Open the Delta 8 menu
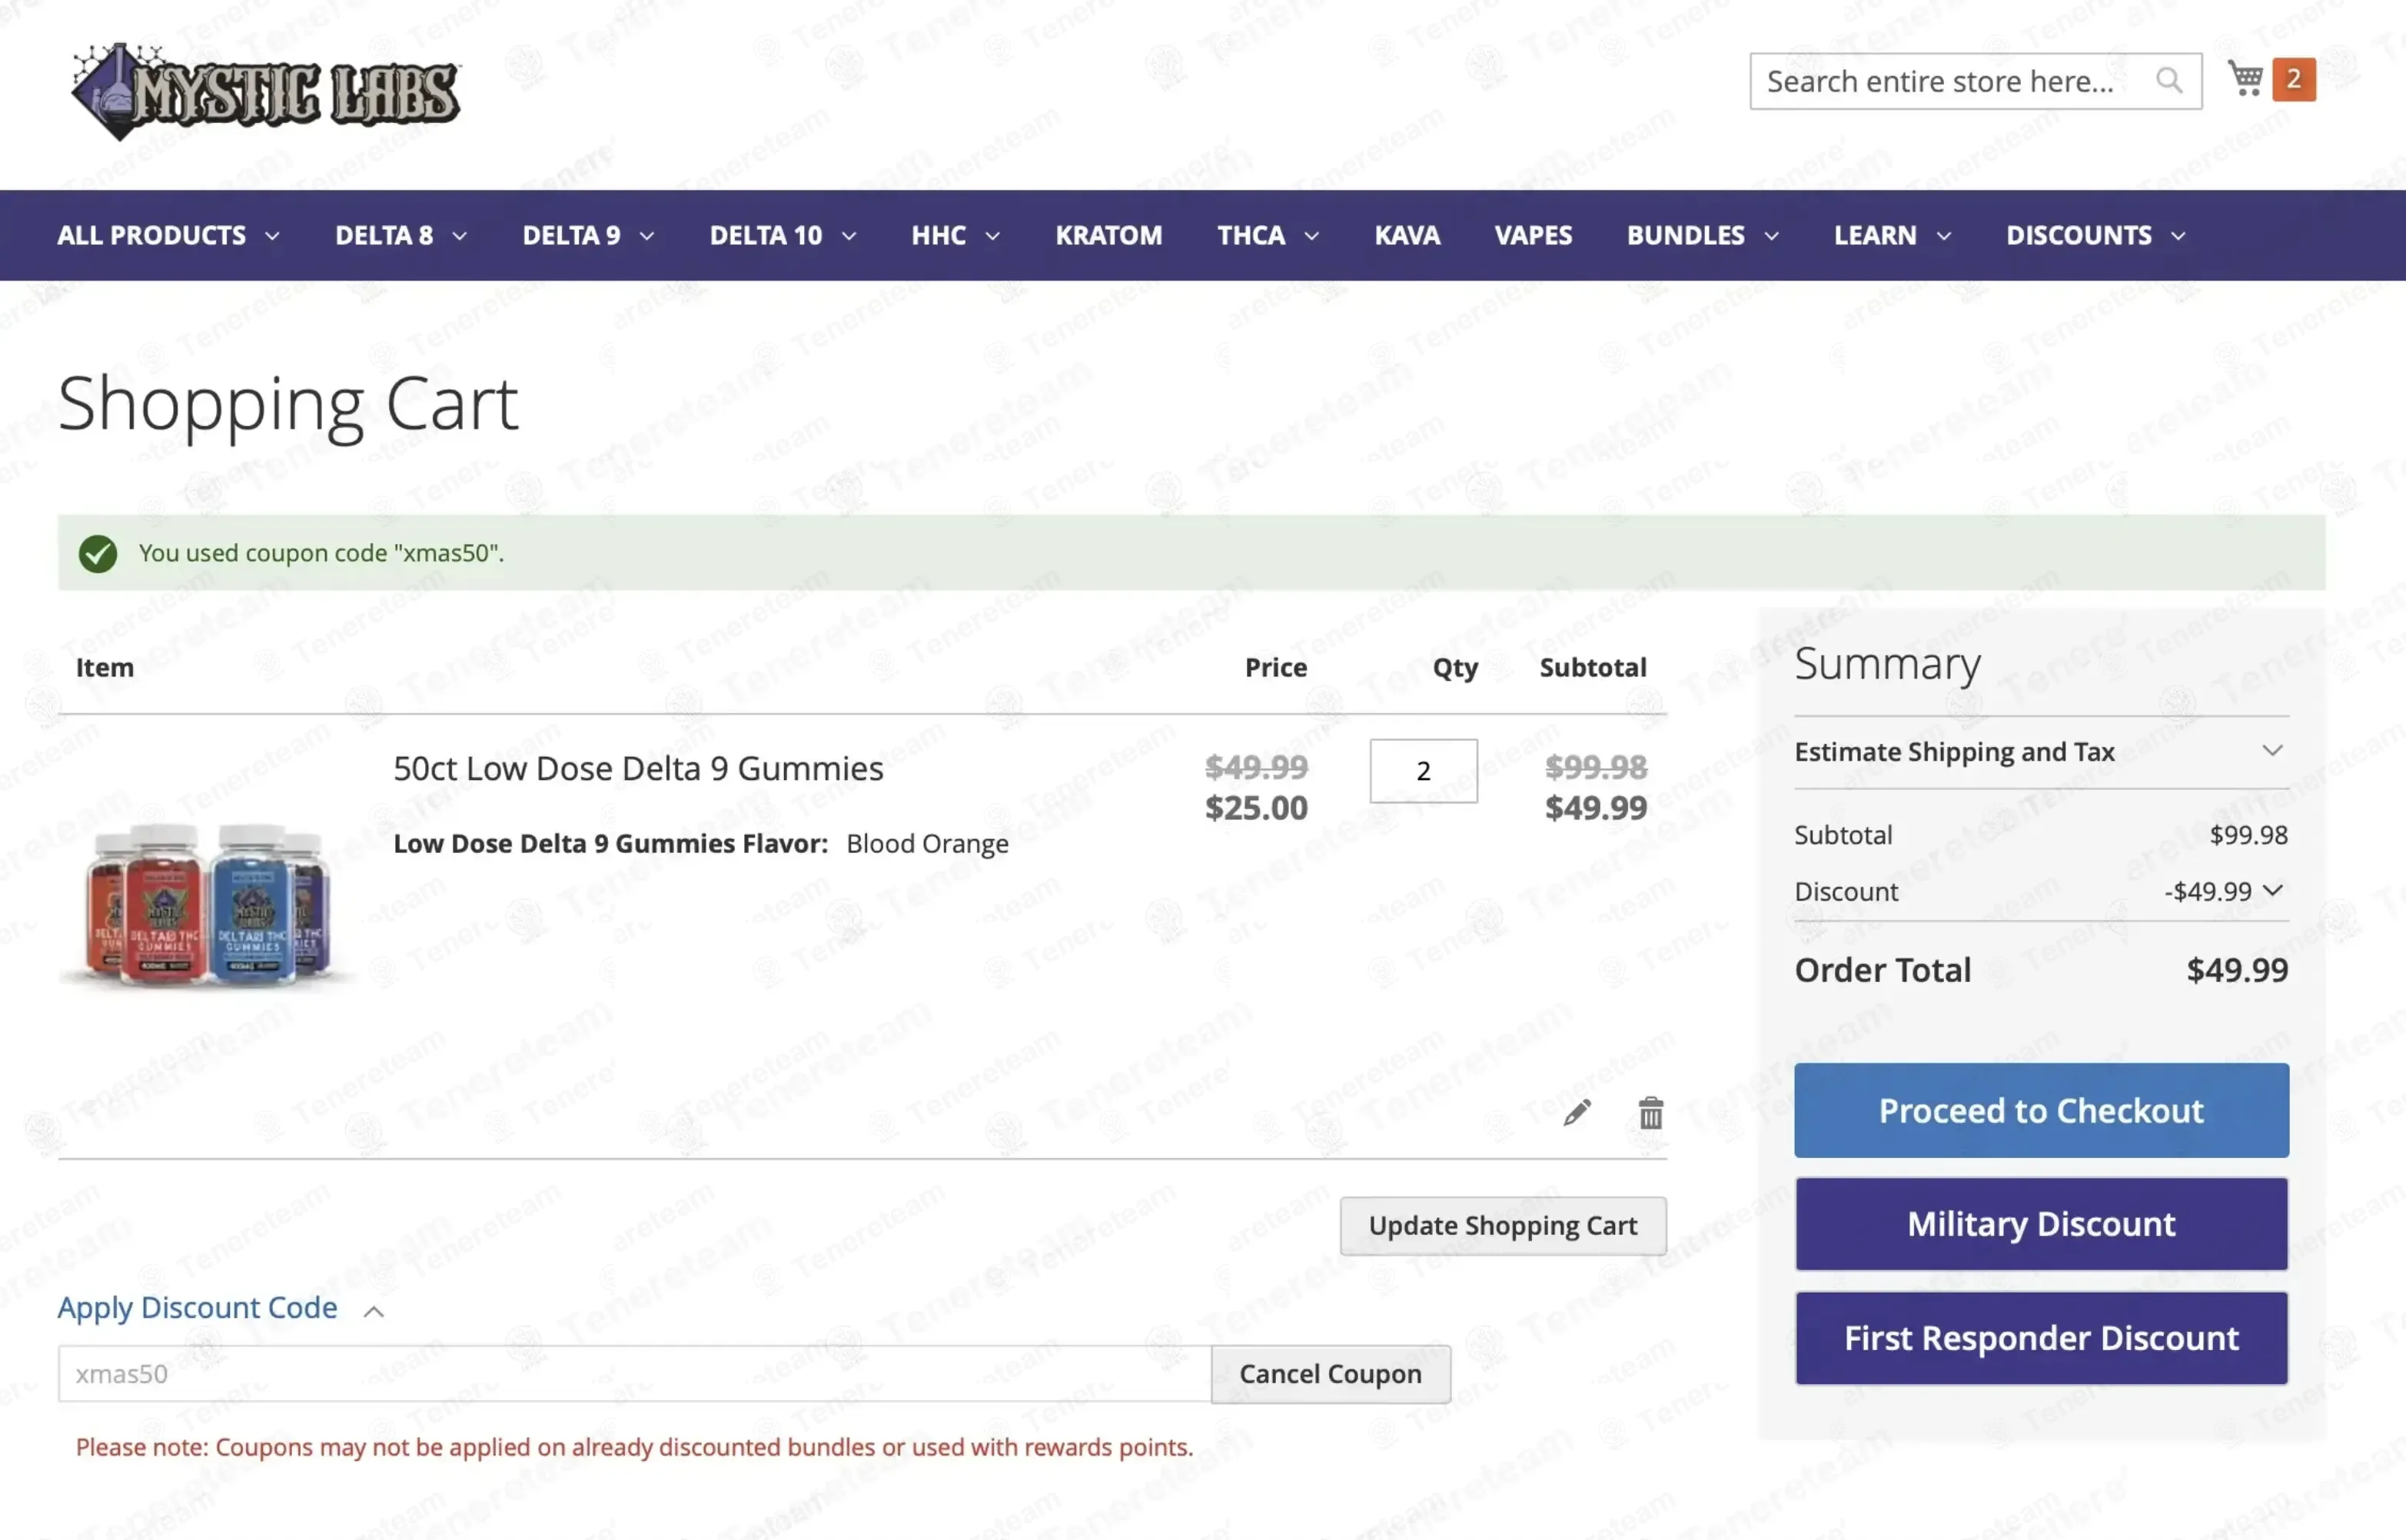The image size is (2406, 1540). pyautogui.click(x=401, y=235)
